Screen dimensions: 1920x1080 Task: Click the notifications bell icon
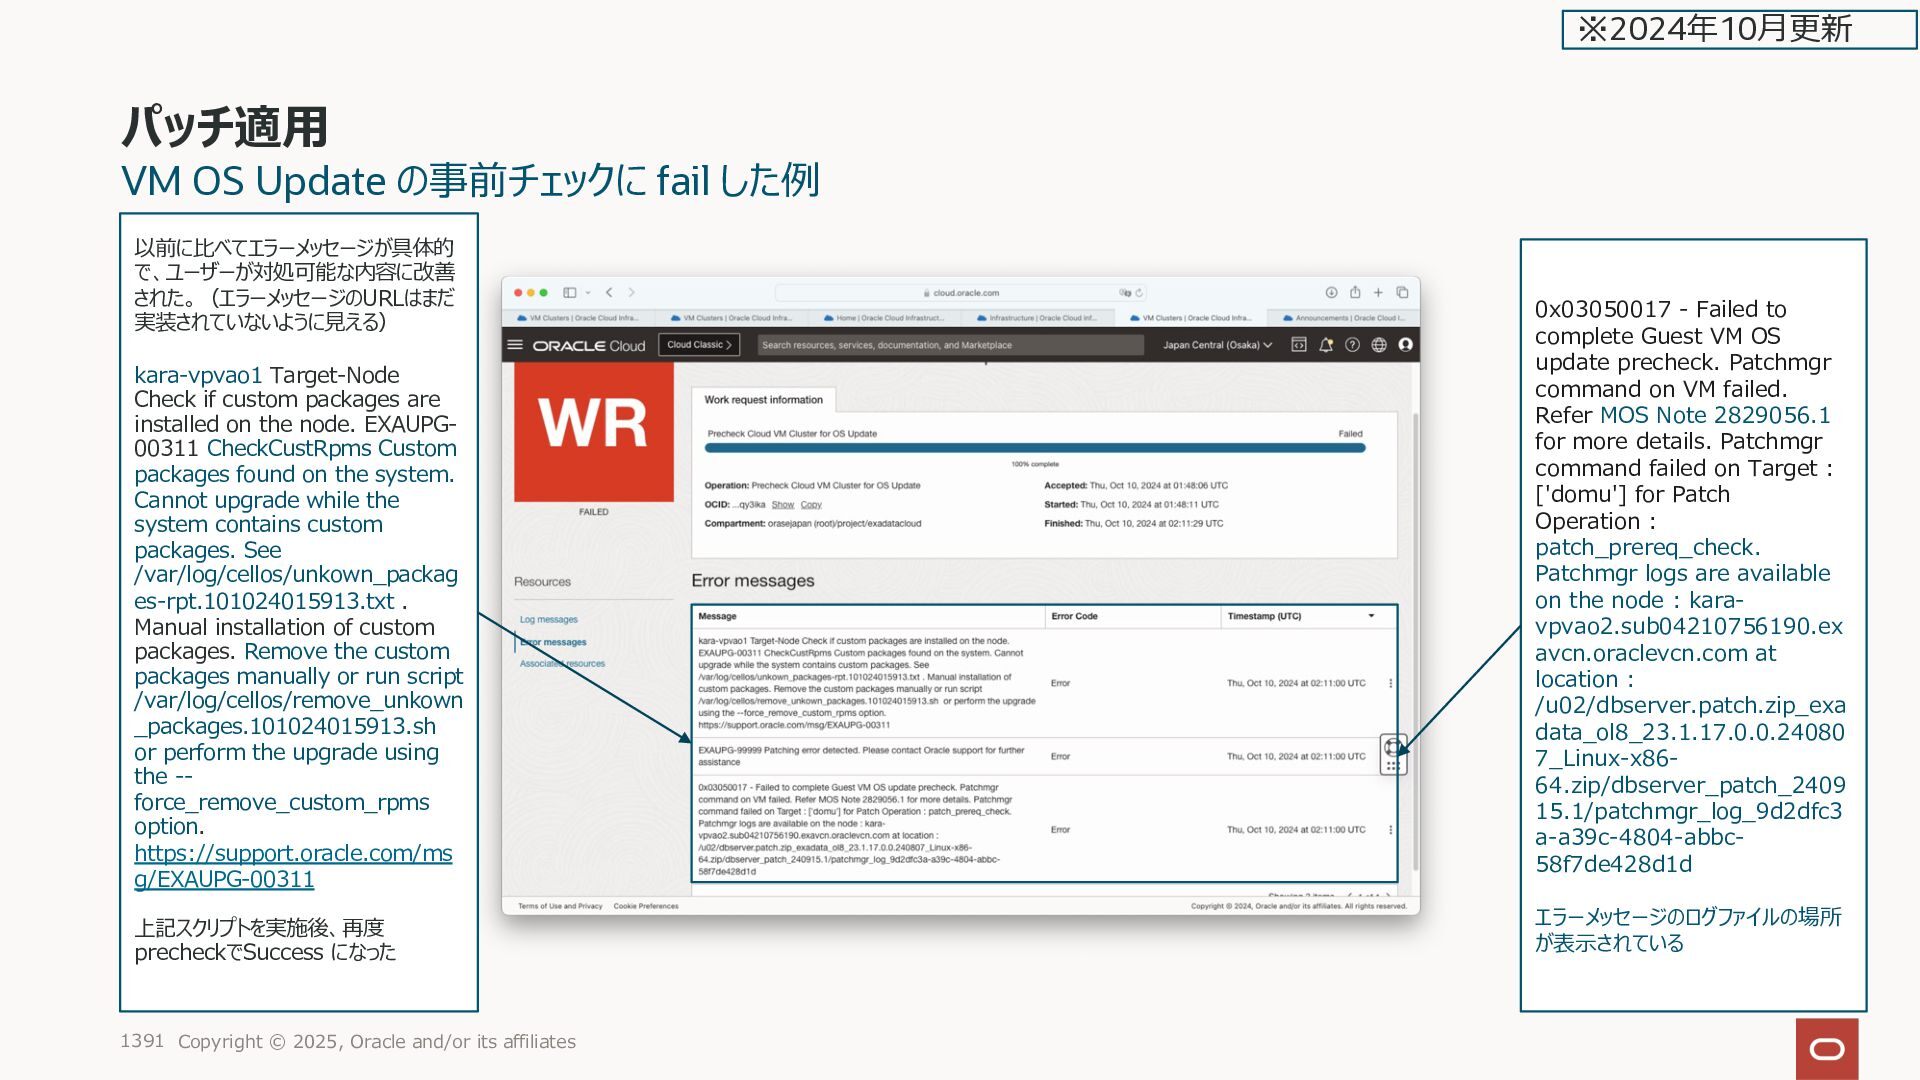point(1326,345)
